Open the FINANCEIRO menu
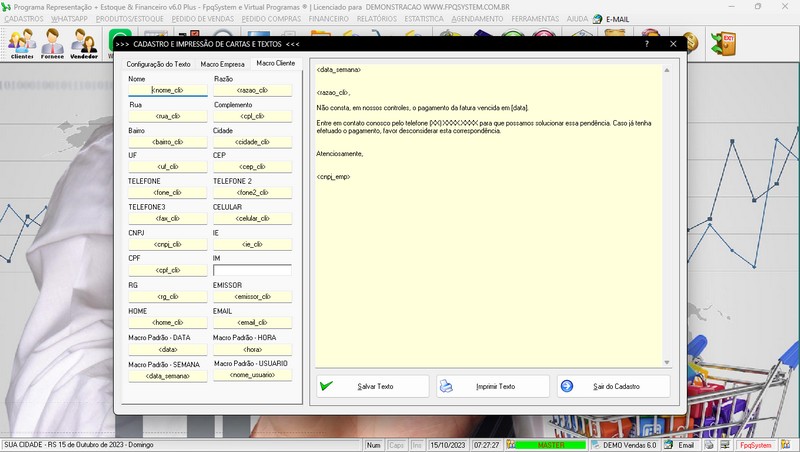Image resolution: width=800 pixels, height=452 pixels. coord(329,19)
